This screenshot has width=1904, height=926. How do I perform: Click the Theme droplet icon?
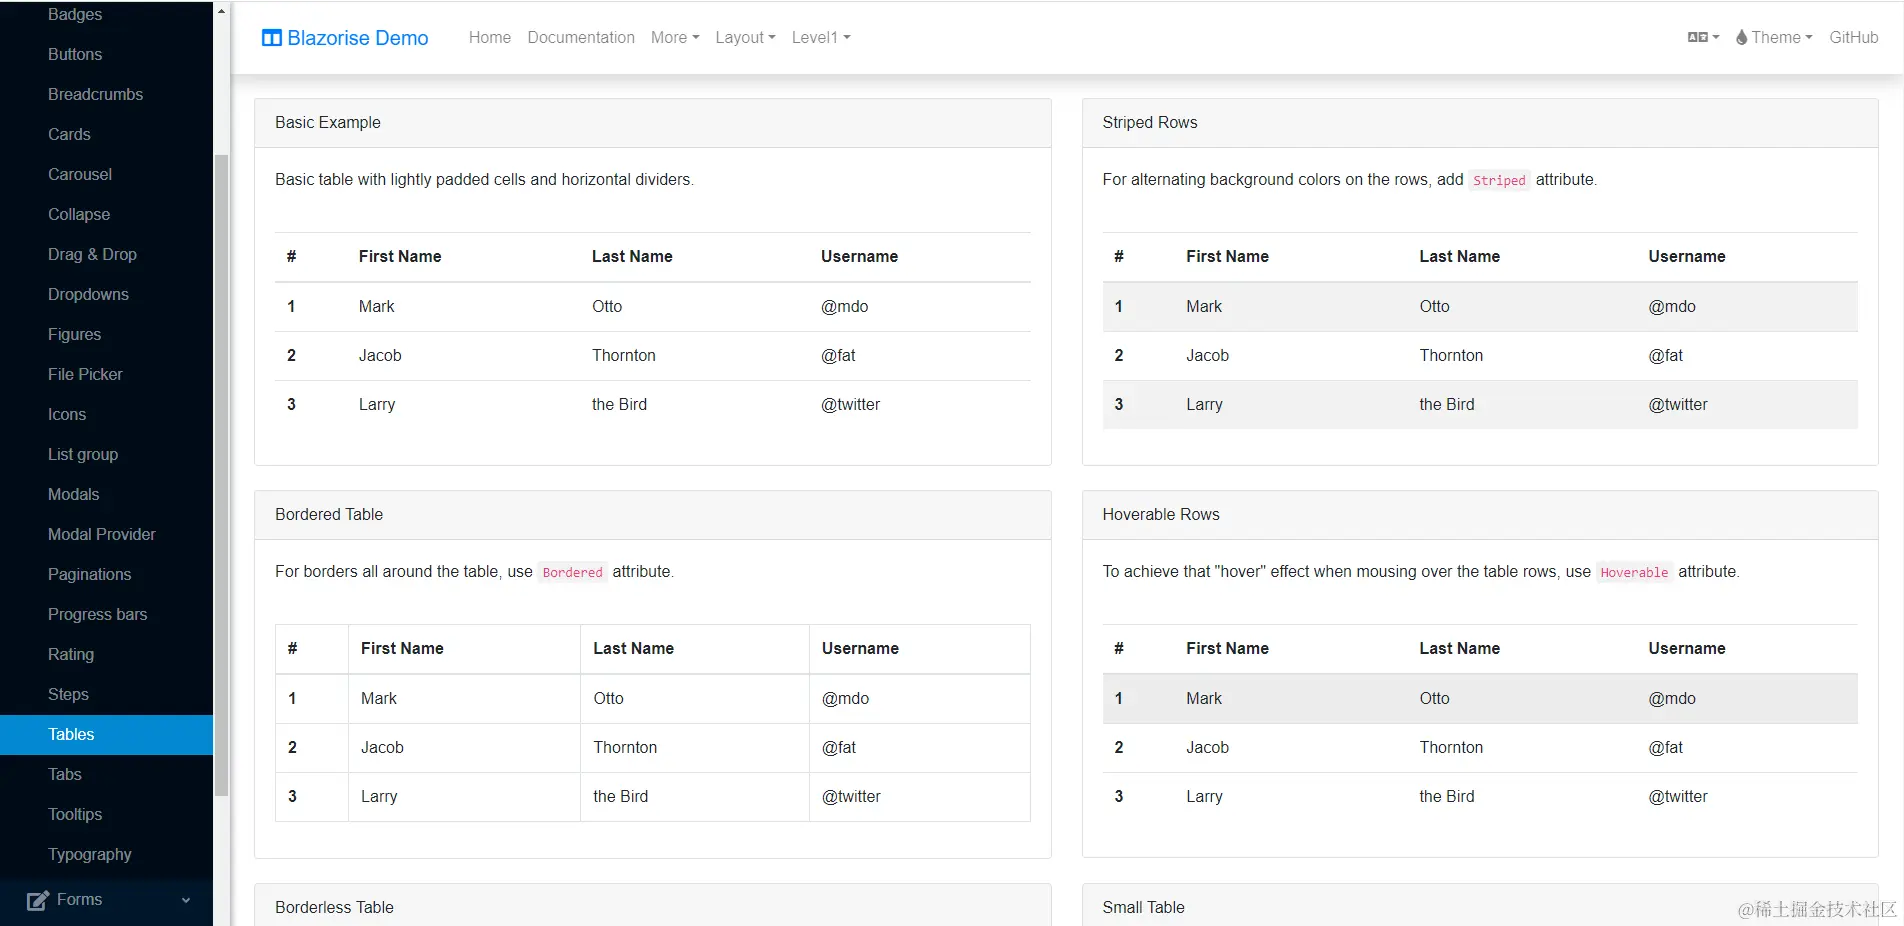1742,38
